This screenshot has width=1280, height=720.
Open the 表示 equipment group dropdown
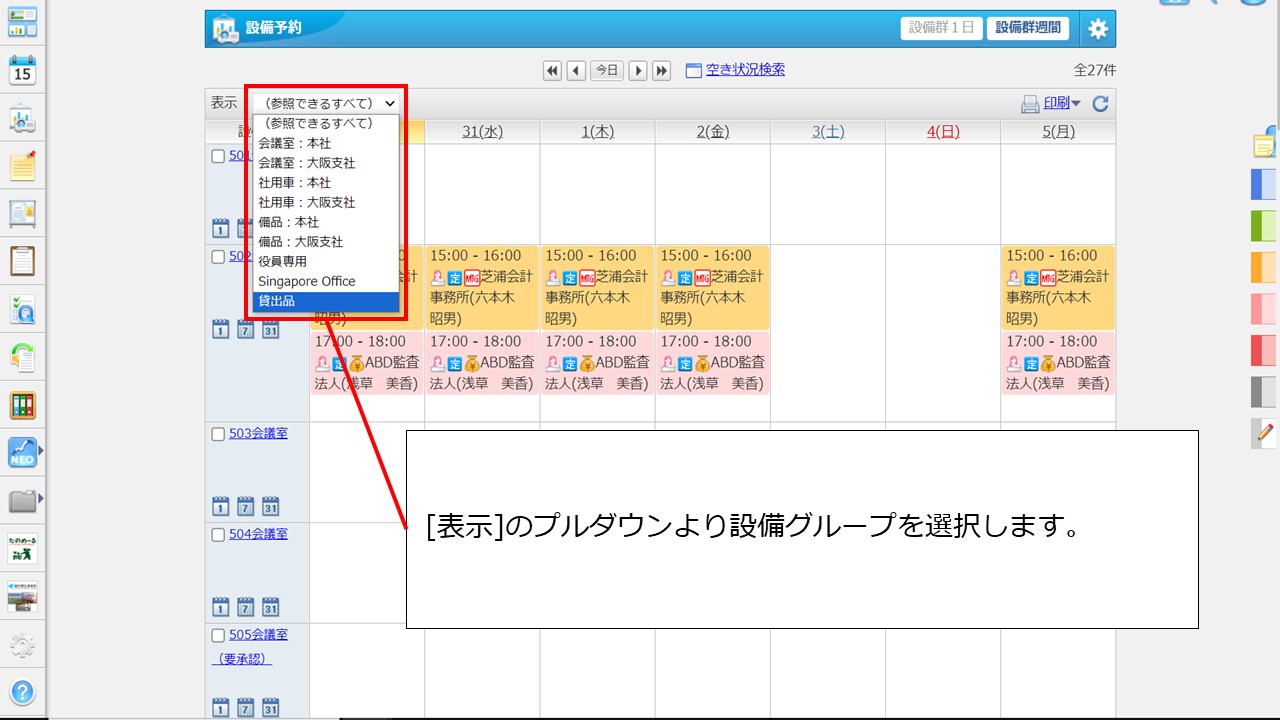coord(326,103)
